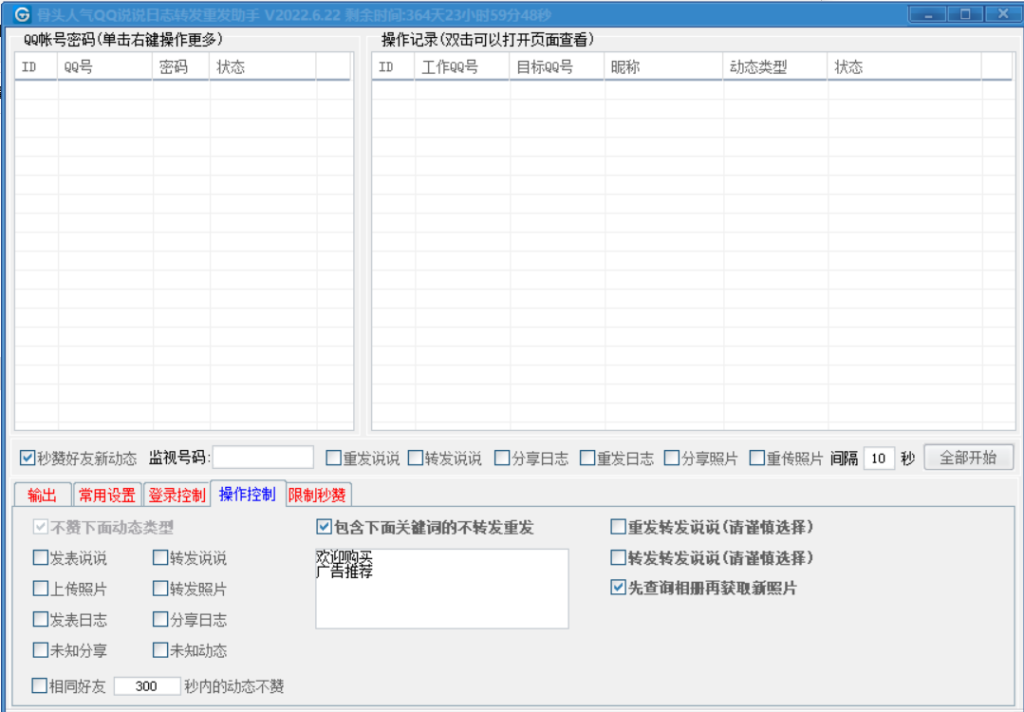
Task: Toggle the 转发说说 checkbox in the top row
Action: pyautogui.click(x=415, y=459)
